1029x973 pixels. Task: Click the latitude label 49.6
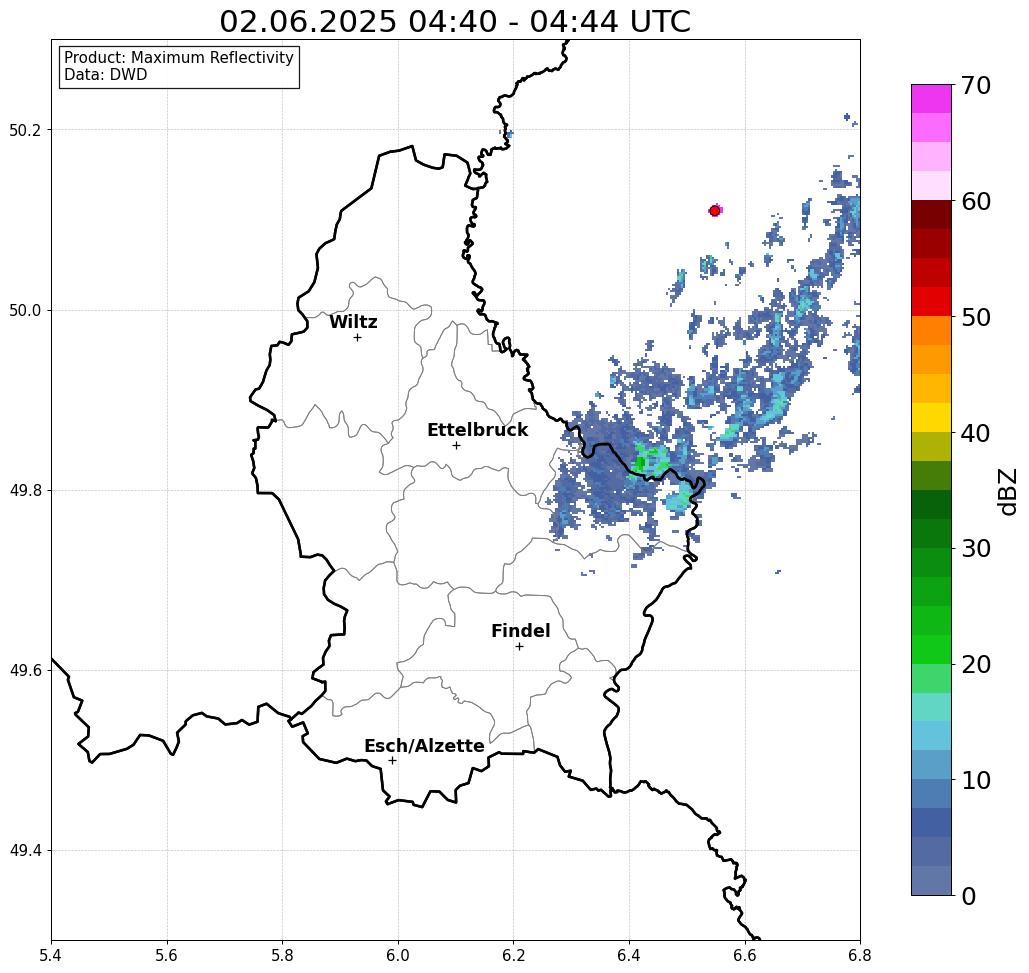point(25,671)
